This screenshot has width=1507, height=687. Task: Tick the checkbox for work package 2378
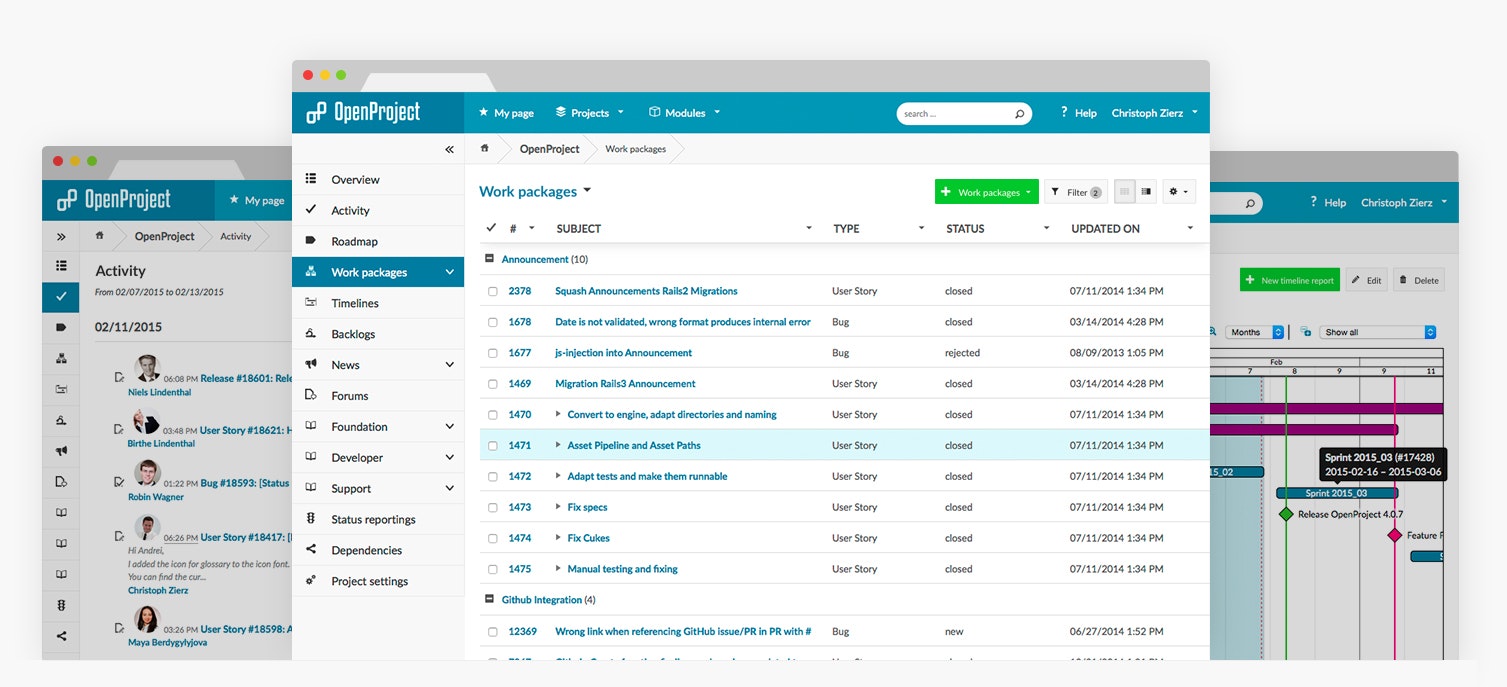coord(493,291)
